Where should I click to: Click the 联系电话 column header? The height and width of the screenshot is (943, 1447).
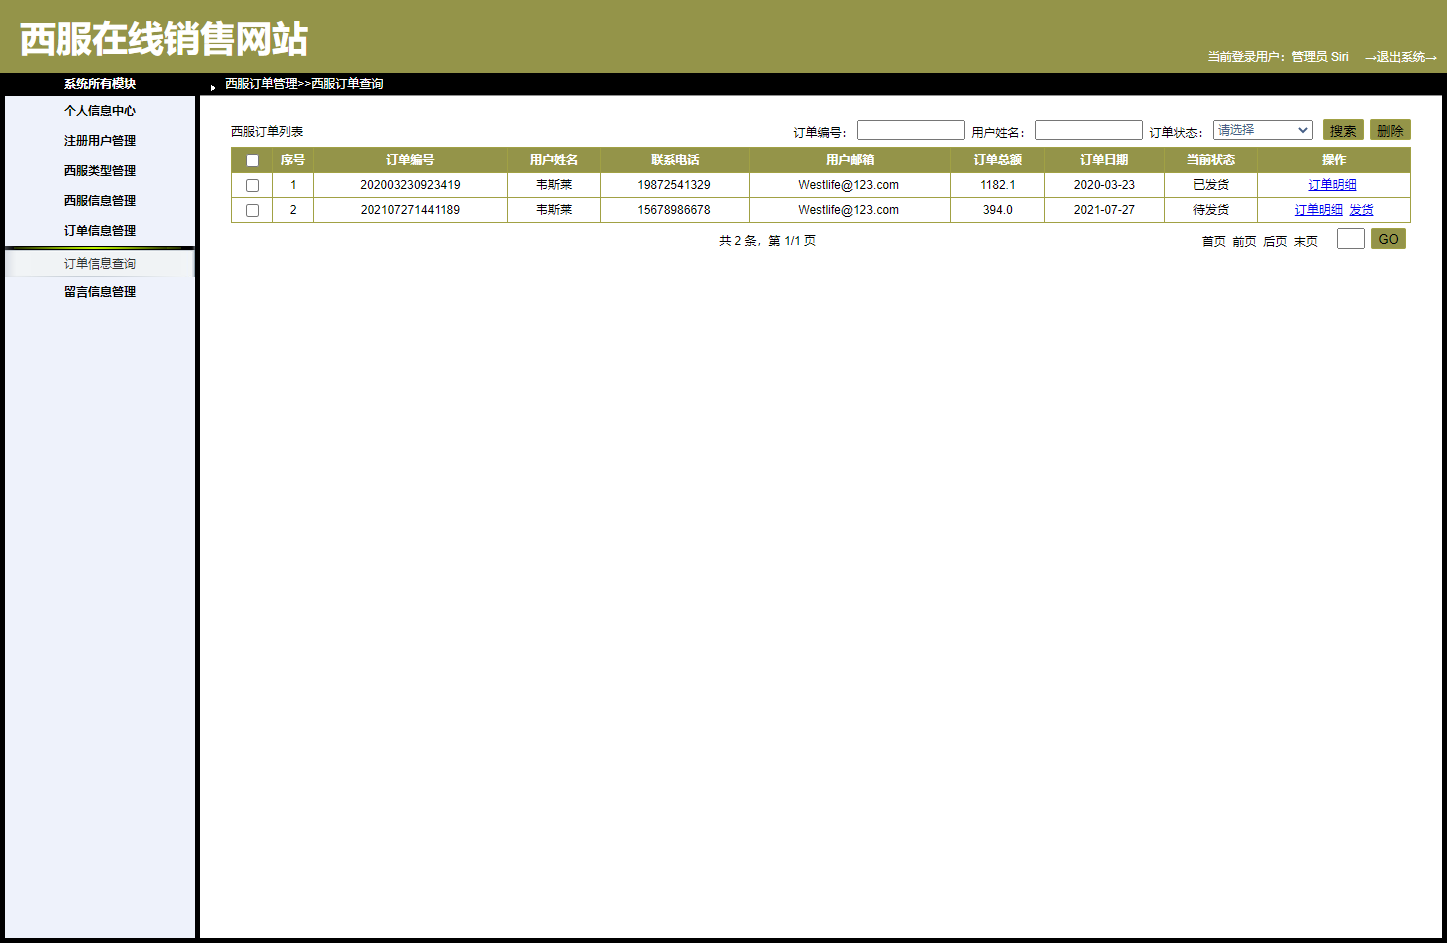click(675, 160)
